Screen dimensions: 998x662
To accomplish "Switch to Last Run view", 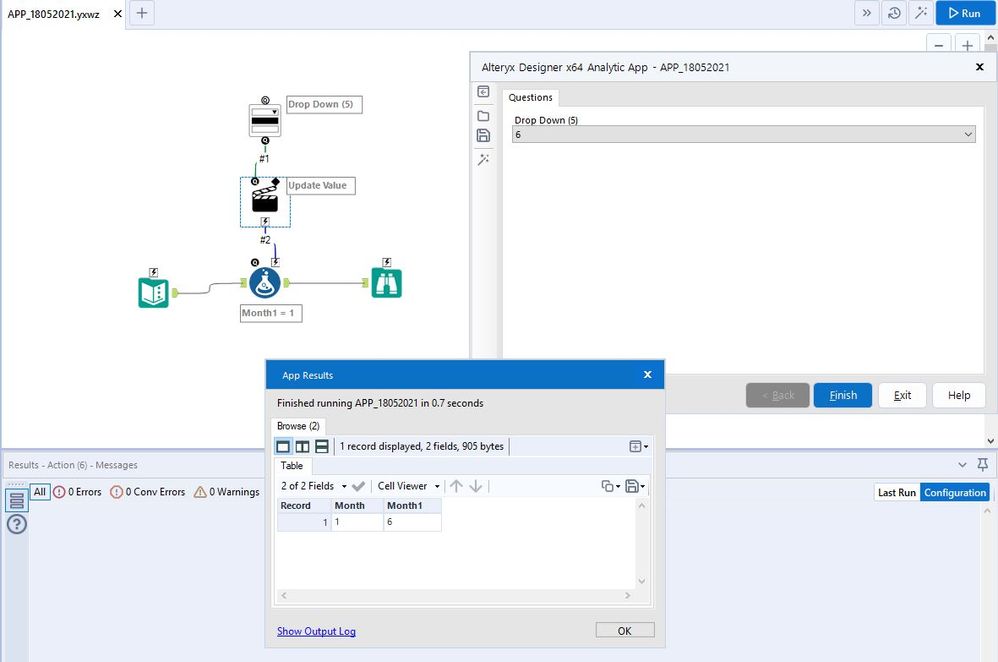I will pyautogui.click(x=897, y=493).
